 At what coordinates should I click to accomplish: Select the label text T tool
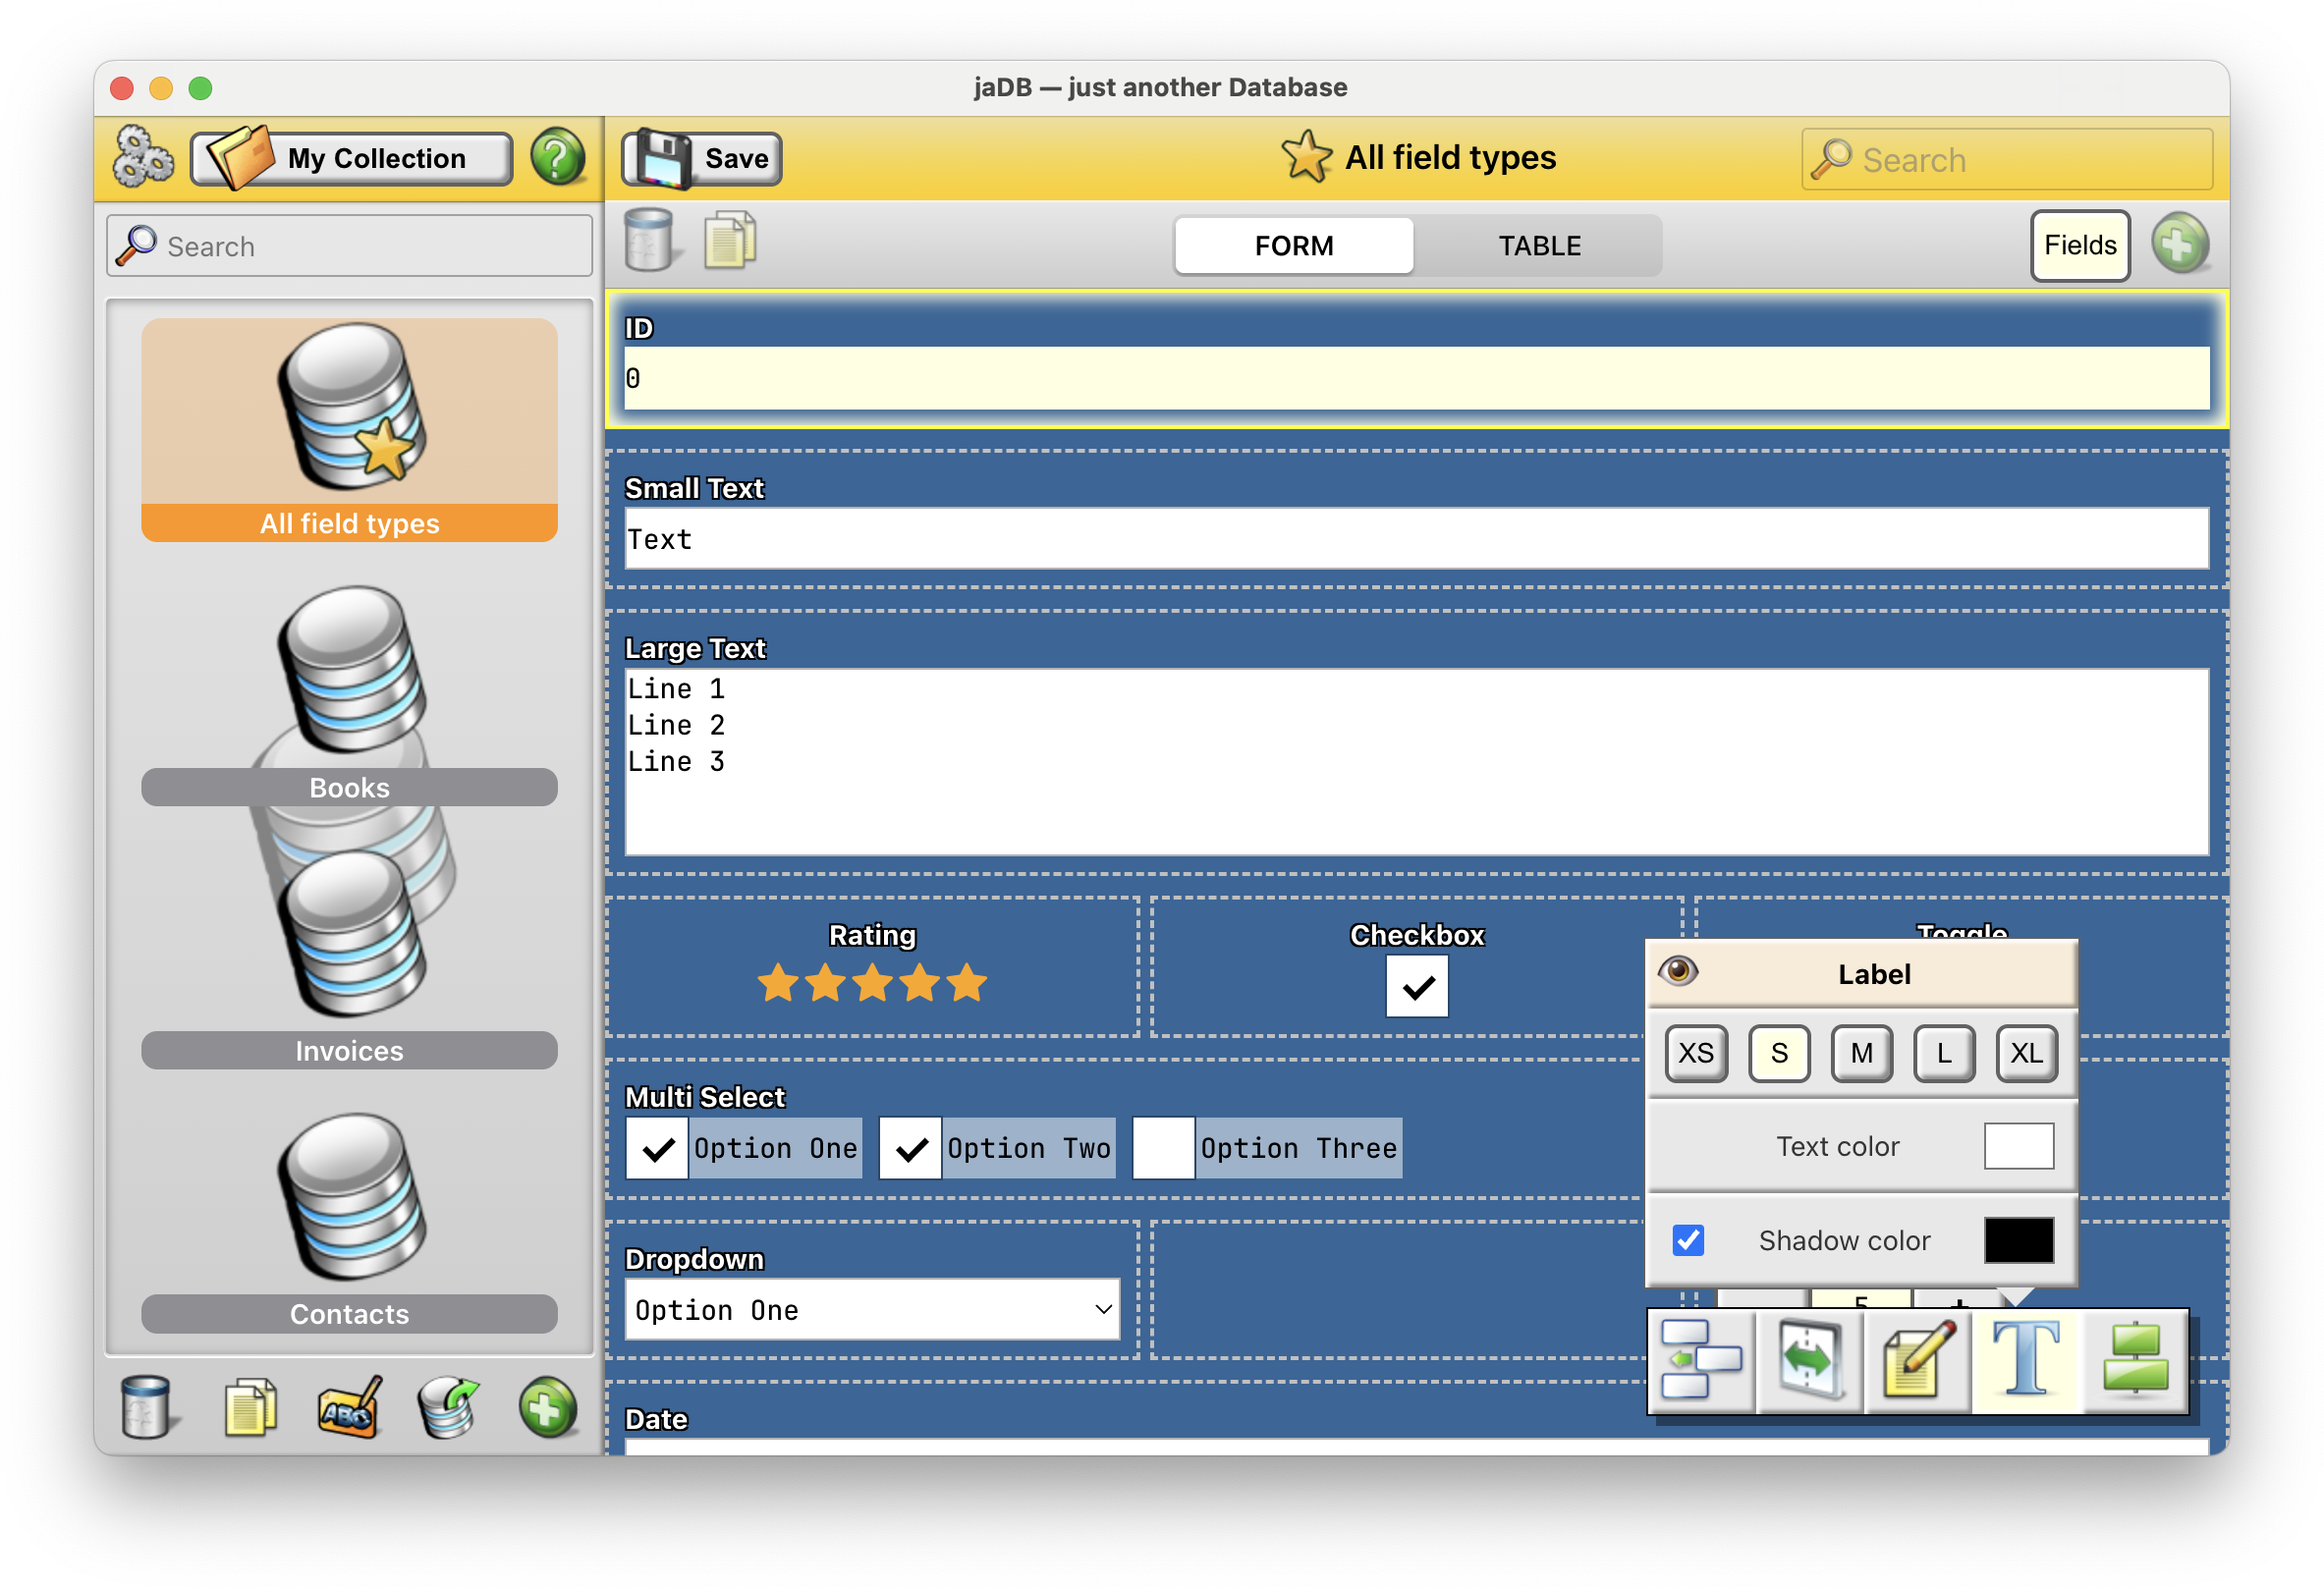2026,1360
